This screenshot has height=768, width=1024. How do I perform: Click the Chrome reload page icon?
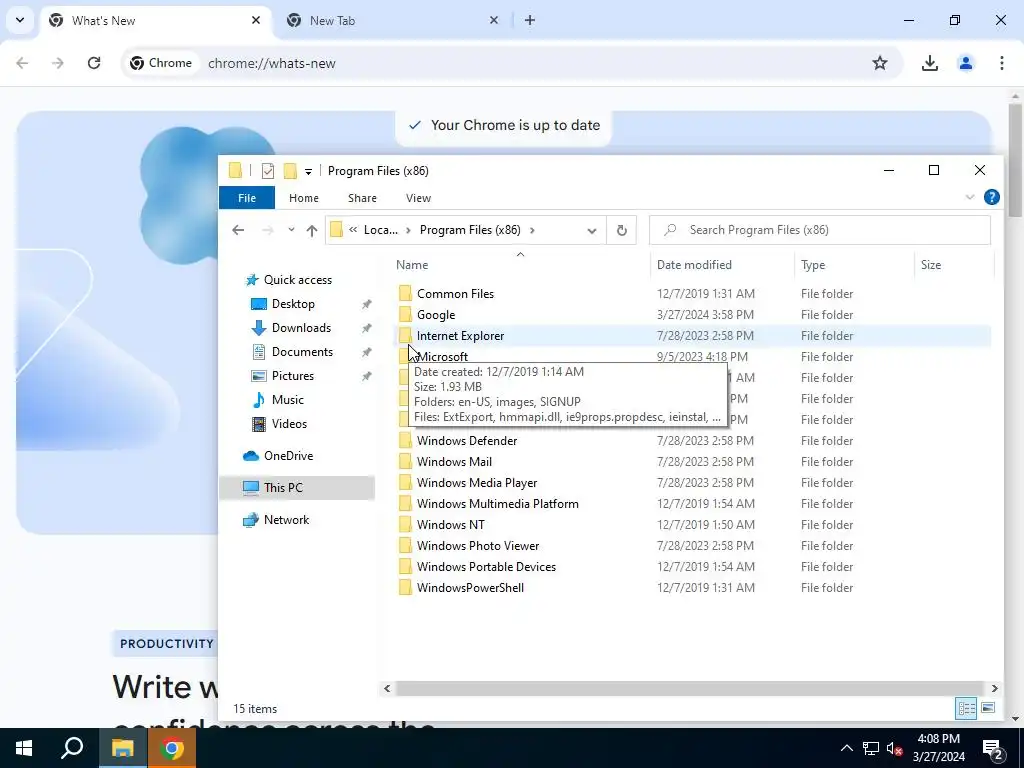pyautogui.click(x=94, y=63)
